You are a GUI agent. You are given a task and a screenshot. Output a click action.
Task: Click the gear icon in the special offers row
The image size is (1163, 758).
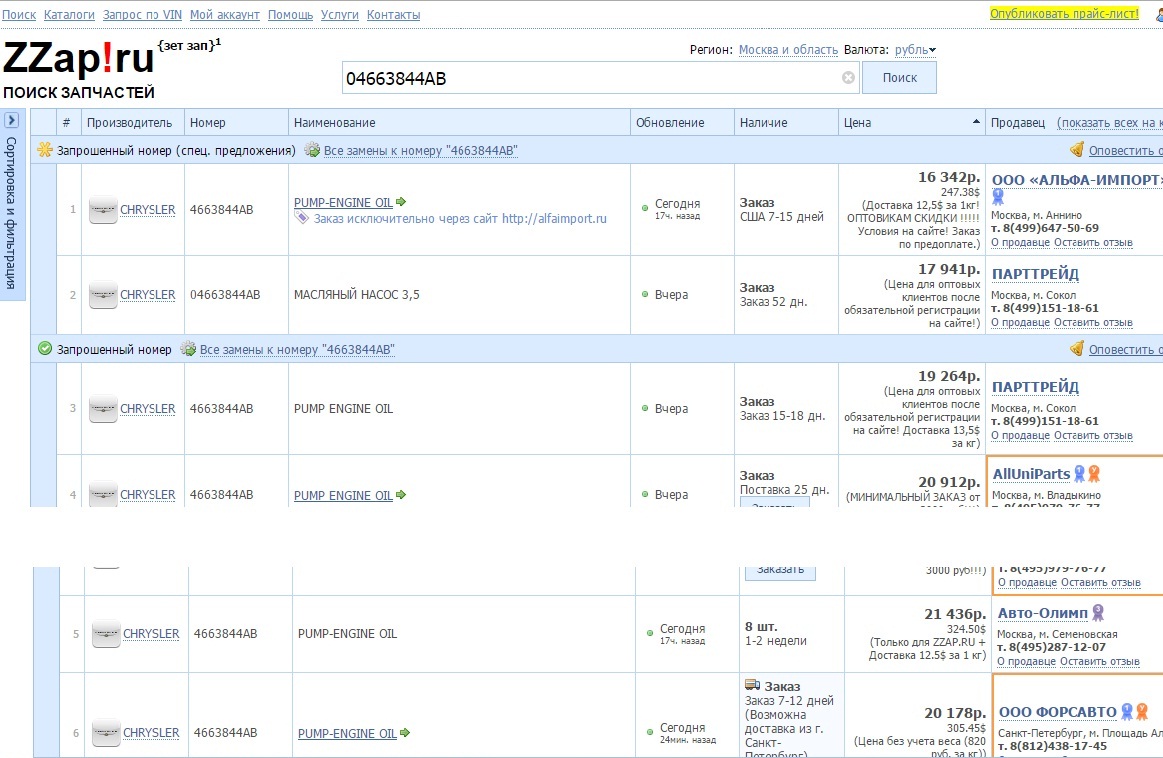[312, 150]
